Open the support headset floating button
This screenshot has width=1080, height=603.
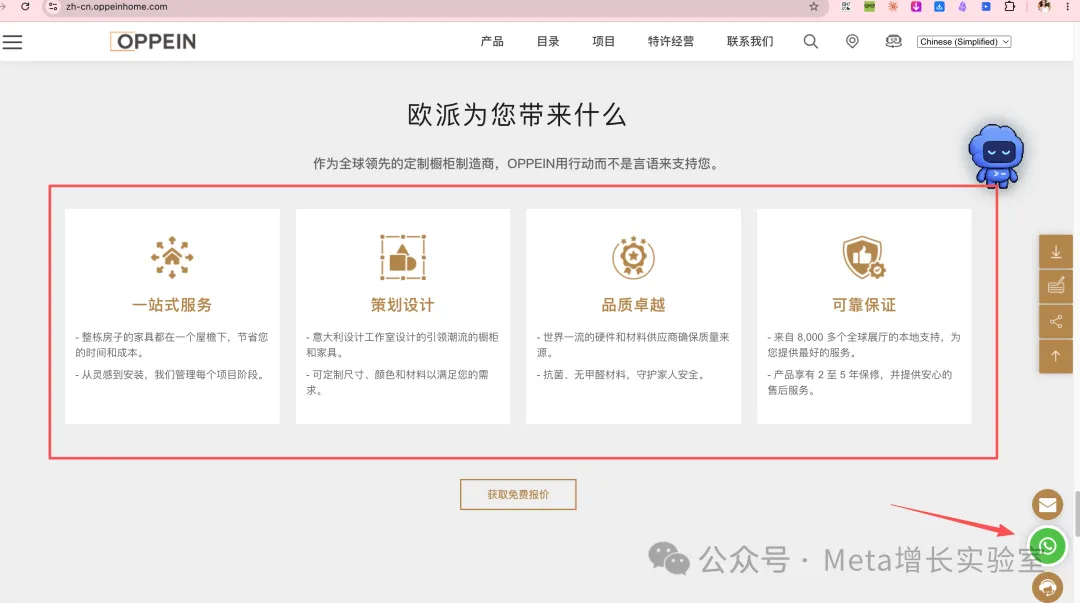(x=1048, y=588)
